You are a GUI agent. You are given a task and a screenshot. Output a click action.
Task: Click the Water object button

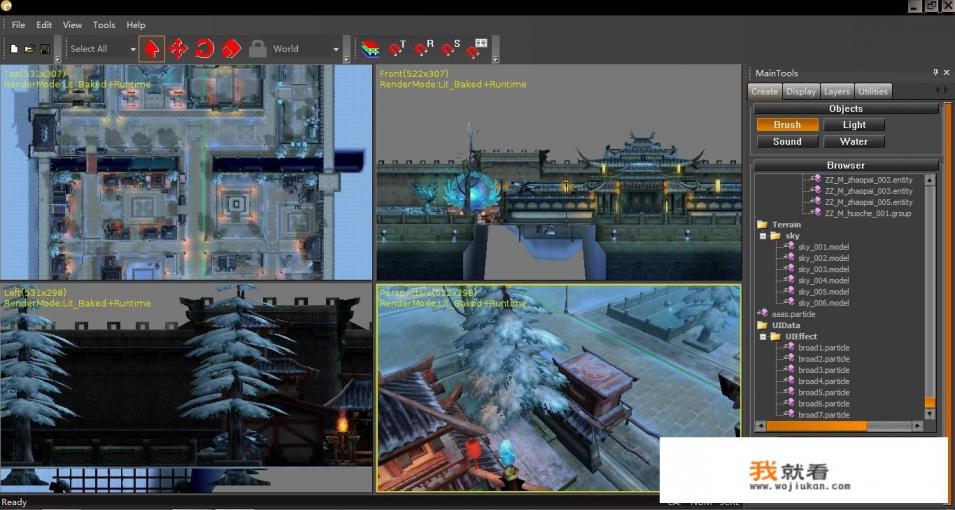(x=854, y=141)
